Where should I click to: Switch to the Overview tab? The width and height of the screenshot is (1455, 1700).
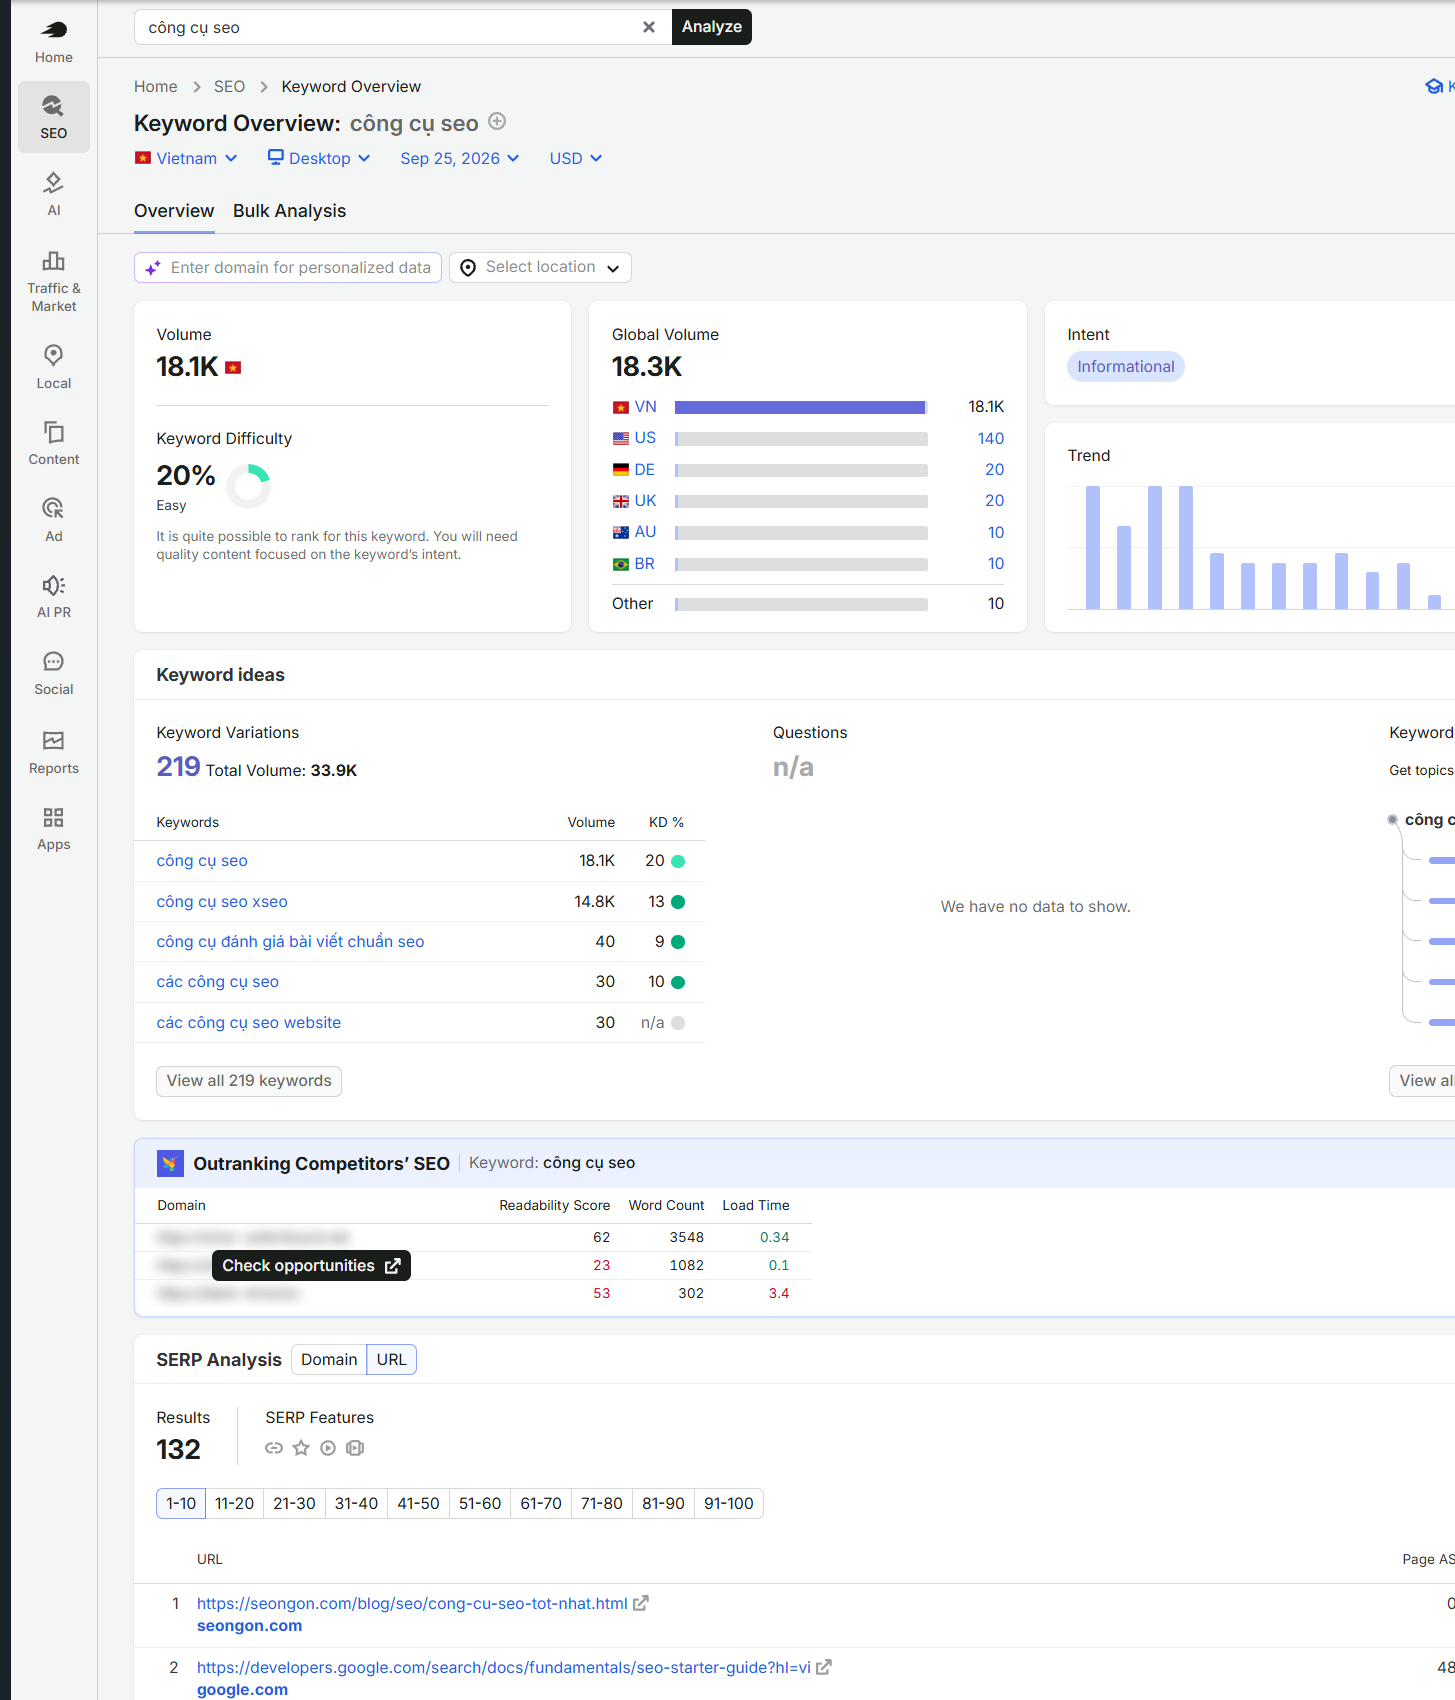(x=174, y=211)
